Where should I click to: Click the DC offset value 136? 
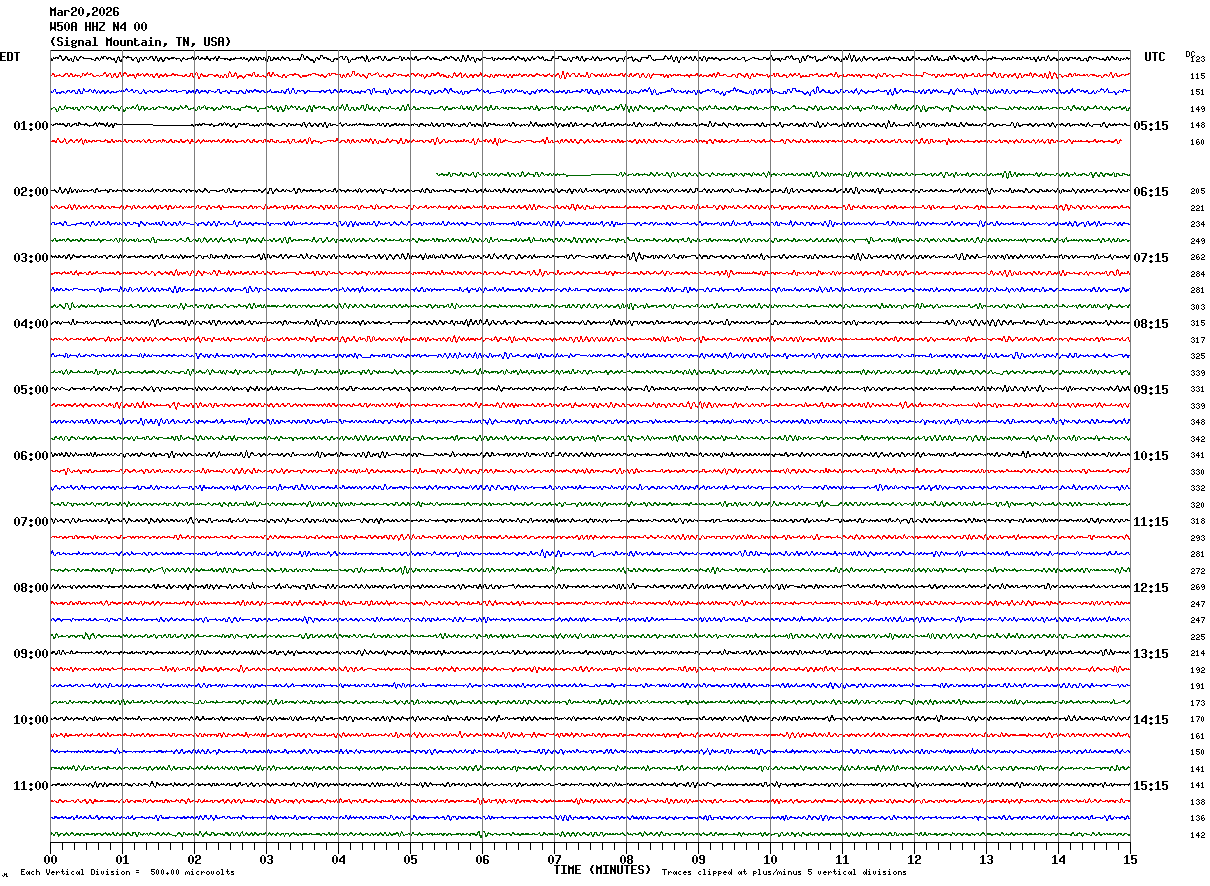1197,818
